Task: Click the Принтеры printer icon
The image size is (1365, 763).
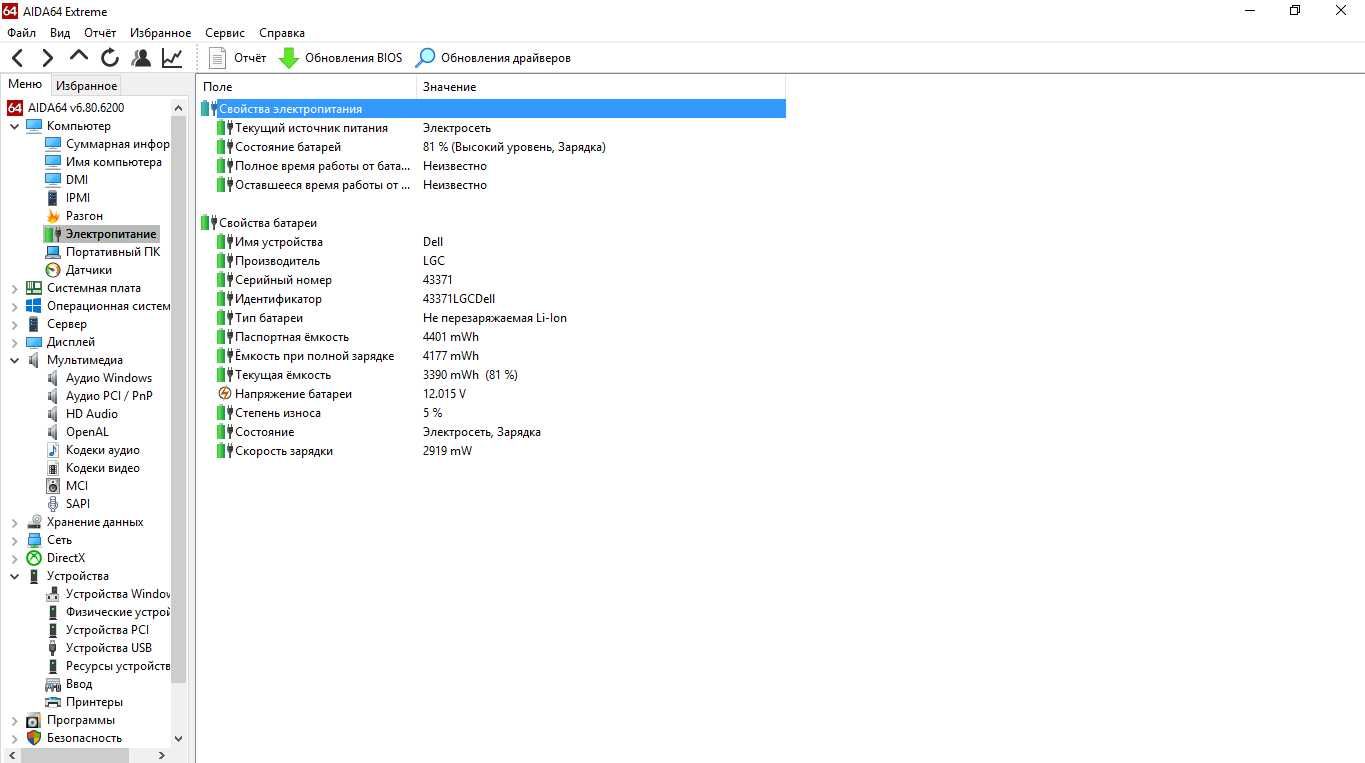Action: click(x=53, y=702)
